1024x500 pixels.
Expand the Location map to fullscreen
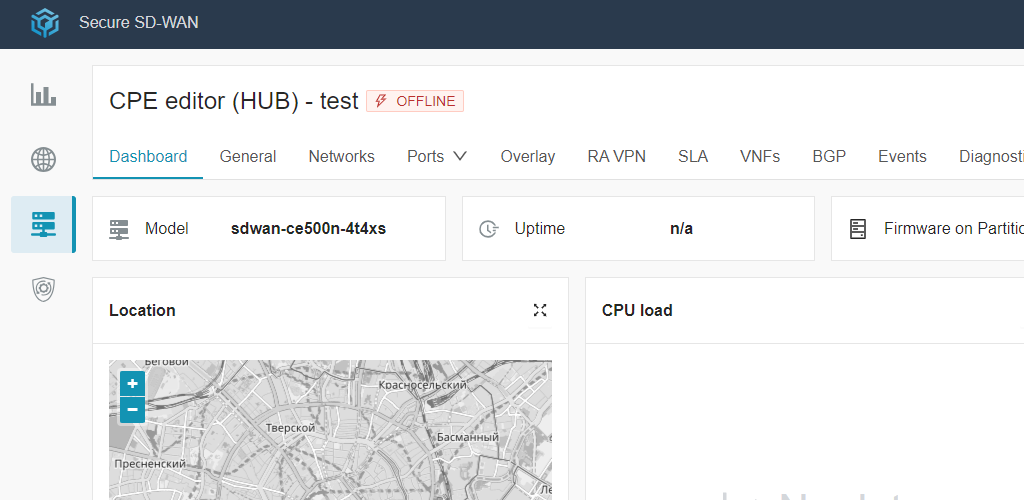click(540, 310)
